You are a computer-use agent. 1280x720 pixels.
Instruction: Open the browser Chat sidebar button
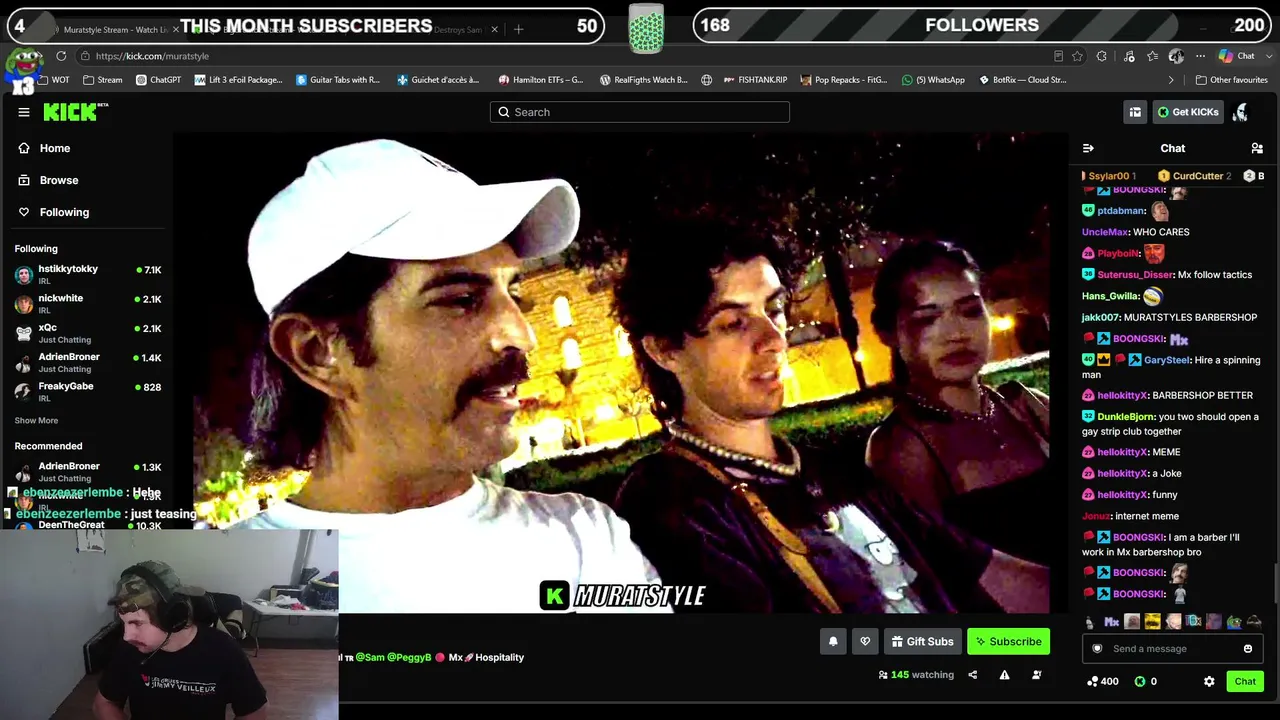1236,56
